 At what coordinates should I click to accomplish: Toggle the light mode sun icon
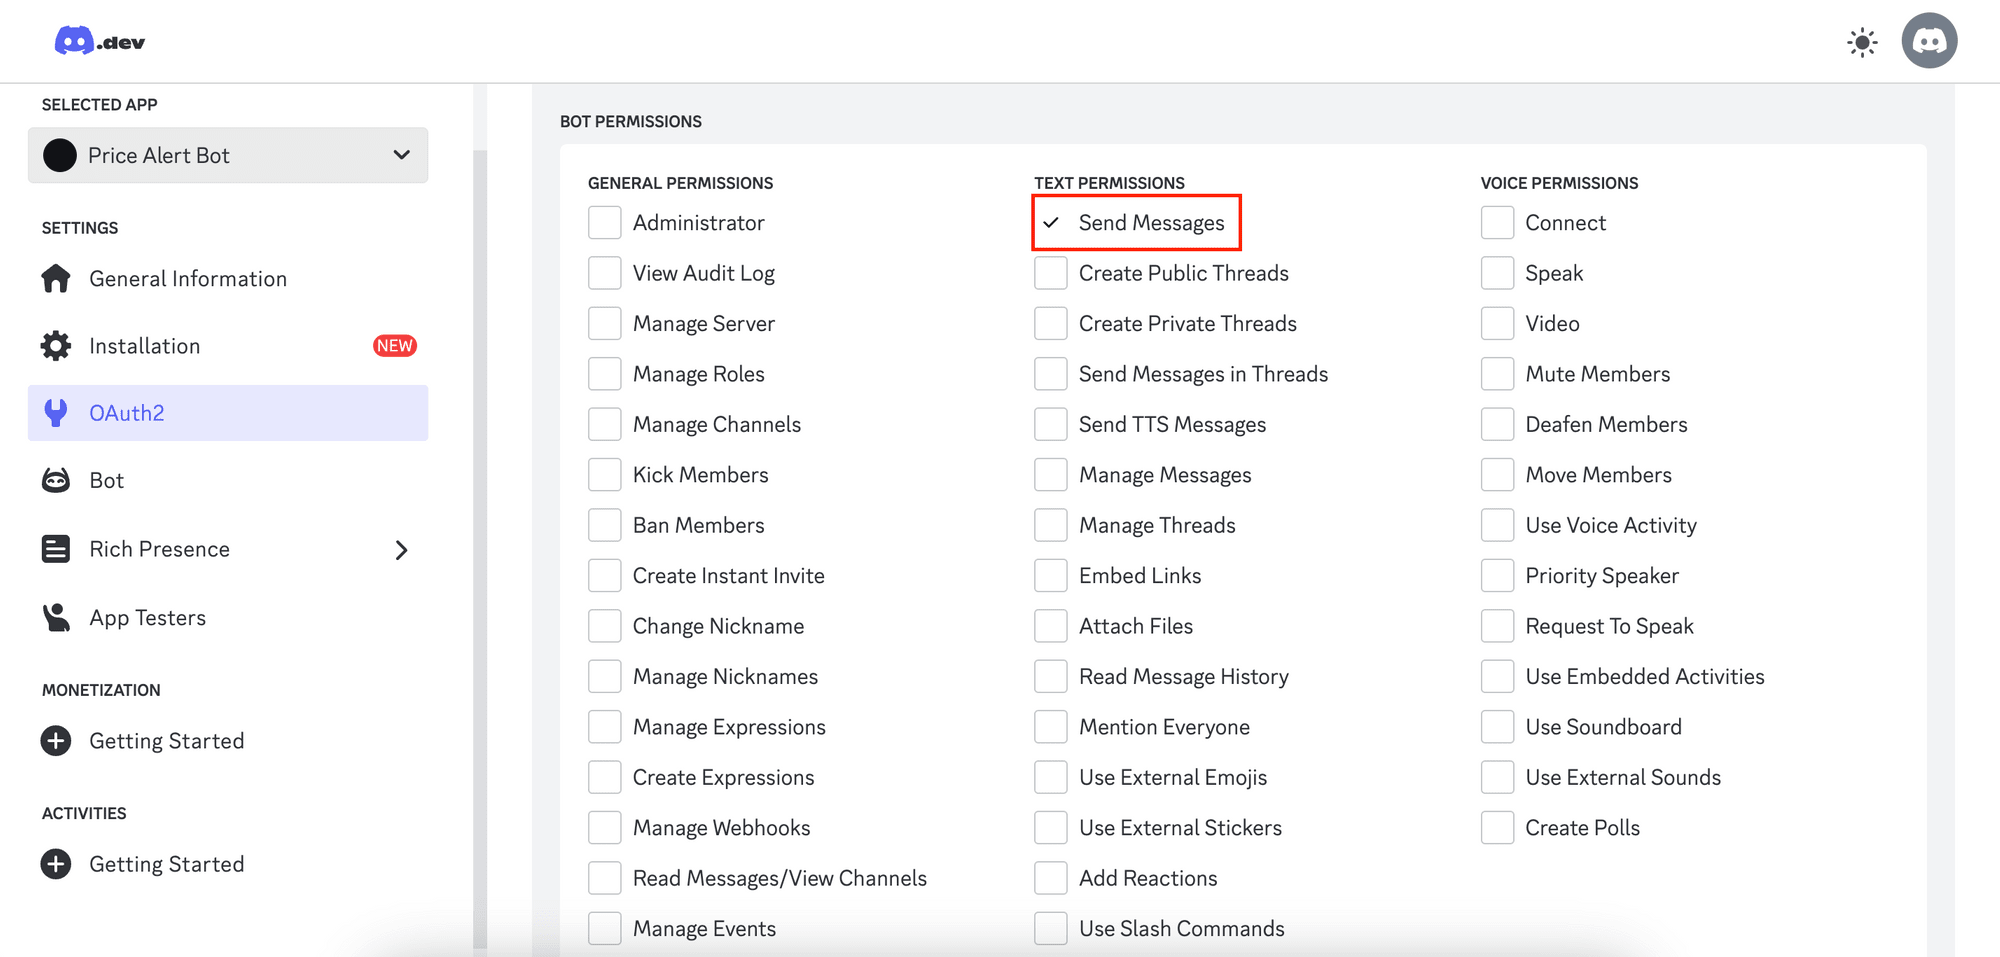pyautogui.click(x=1862, y=41)
